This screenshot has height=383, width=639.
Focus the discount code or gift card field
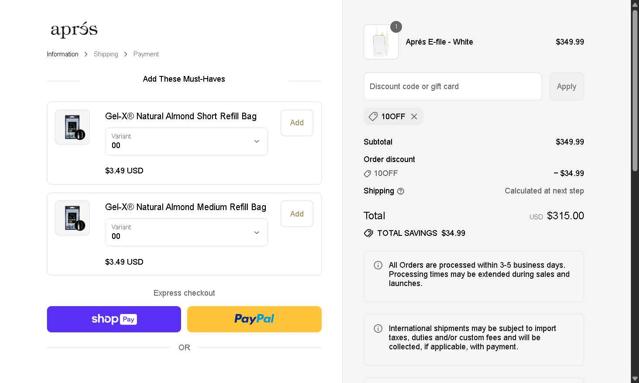pos(452,86)
